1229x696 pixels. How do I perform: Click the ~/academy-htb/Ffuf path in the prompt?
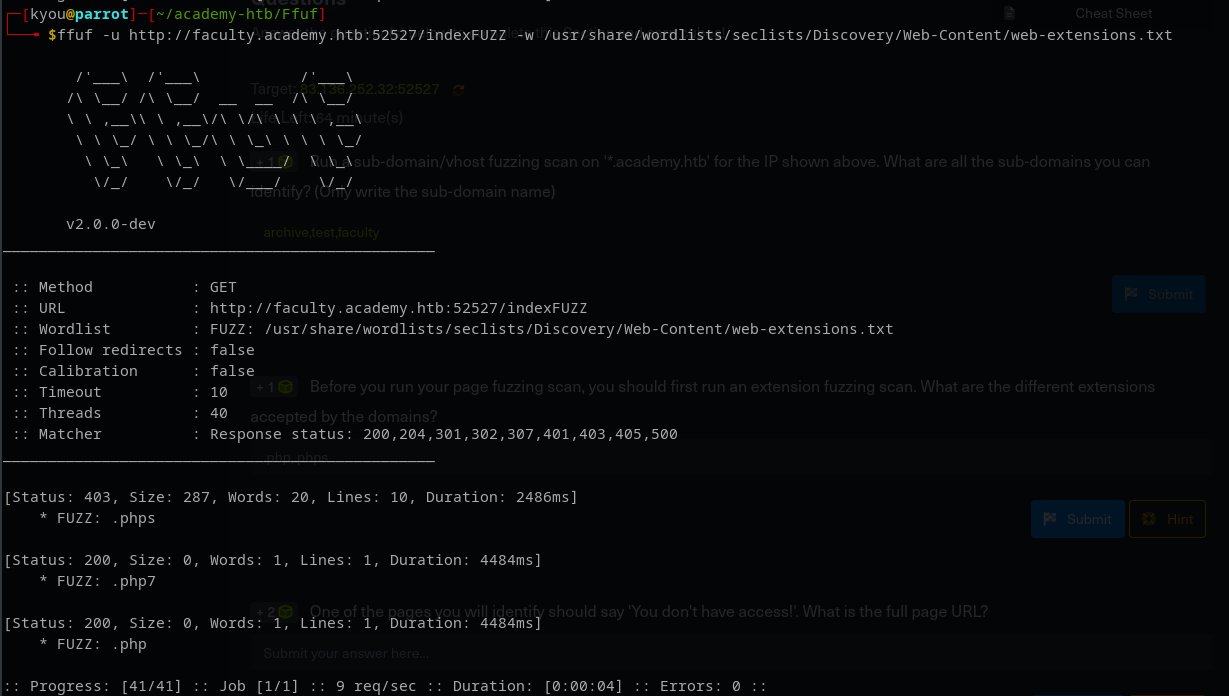(231, 14)
